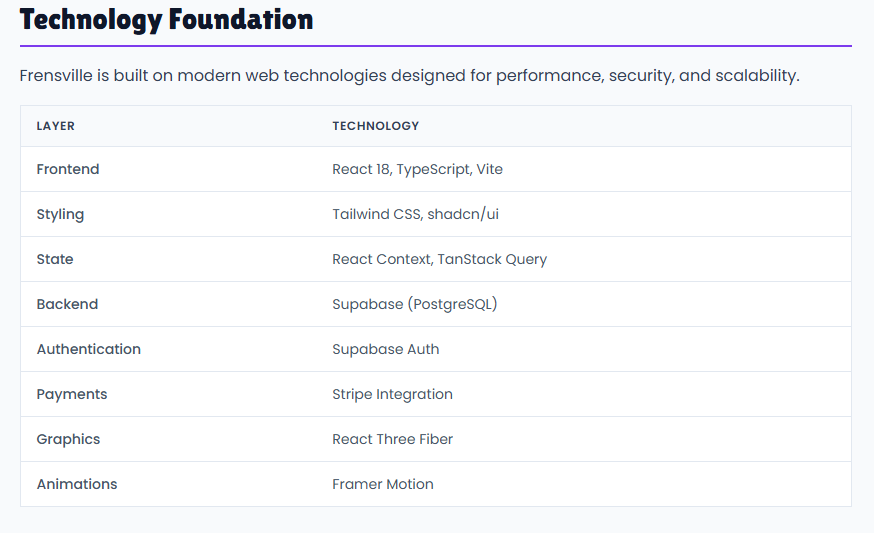Viewport: 874px width, 533px height.
Task: Click the Frontend row label
Action: pyautogui.click(x=68, y=169)
